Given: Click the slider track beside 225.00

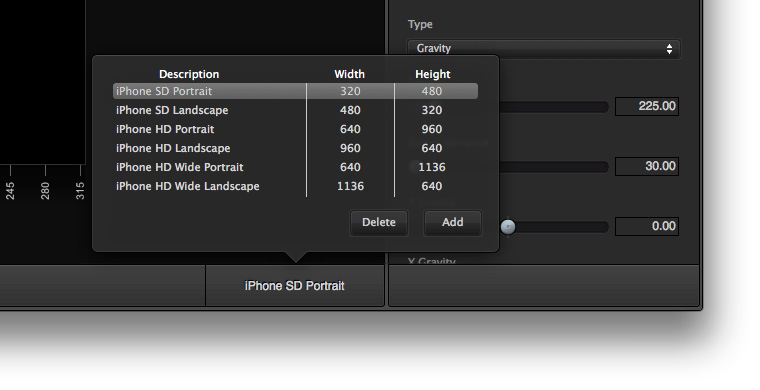Looking at the screenshot, I should coord(554,107).
